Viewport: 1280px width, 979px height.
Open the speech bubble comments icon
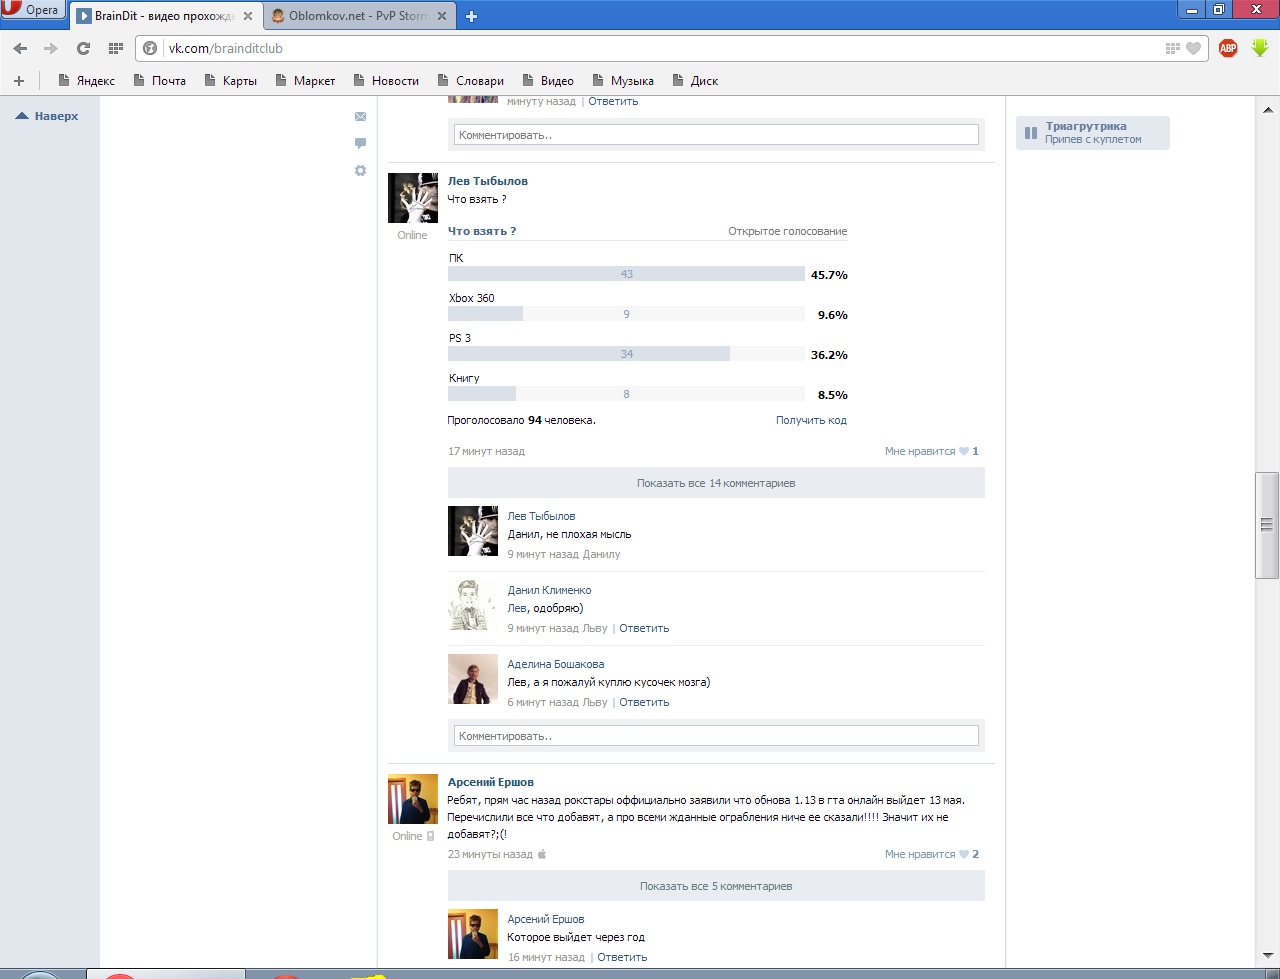(360, 144)
